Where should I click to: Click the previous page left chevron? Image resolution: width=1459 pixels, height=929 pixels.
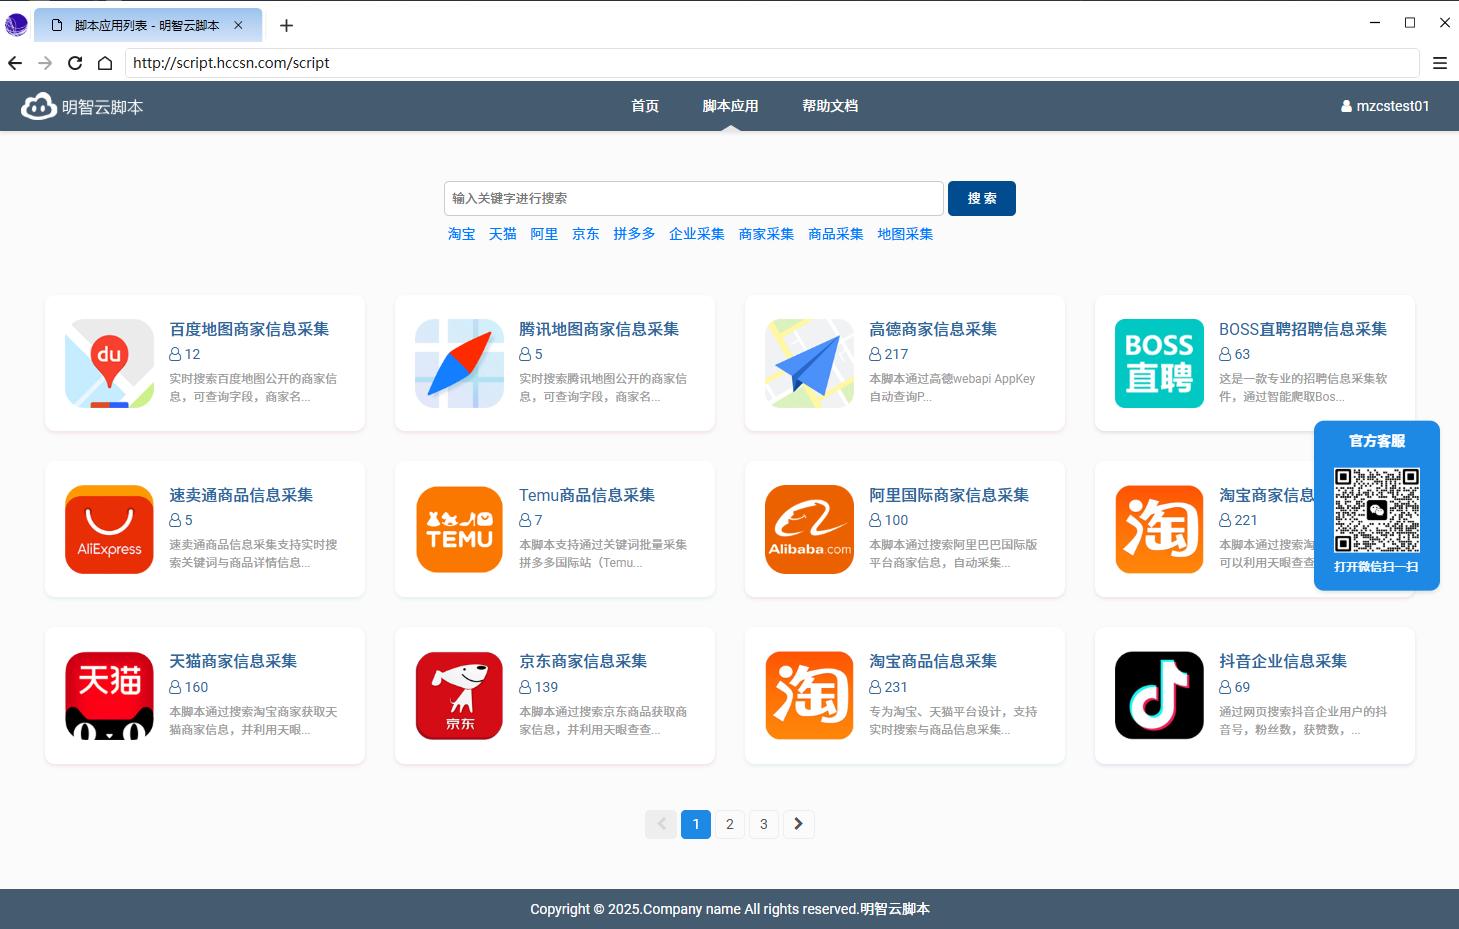660,824
